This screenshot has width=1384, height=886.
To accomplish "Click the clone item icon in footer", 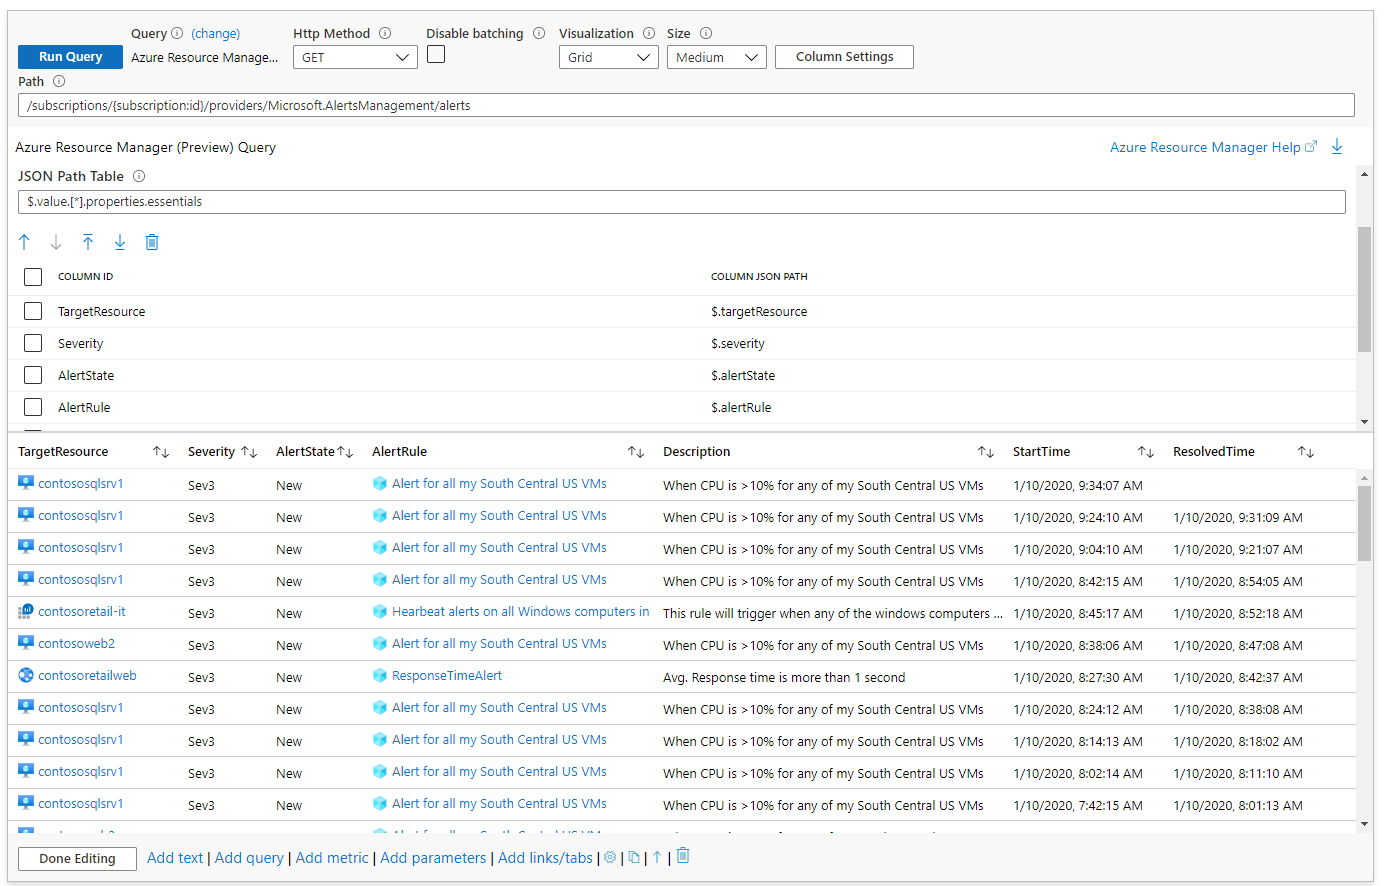I will click(x=634, y=857).
